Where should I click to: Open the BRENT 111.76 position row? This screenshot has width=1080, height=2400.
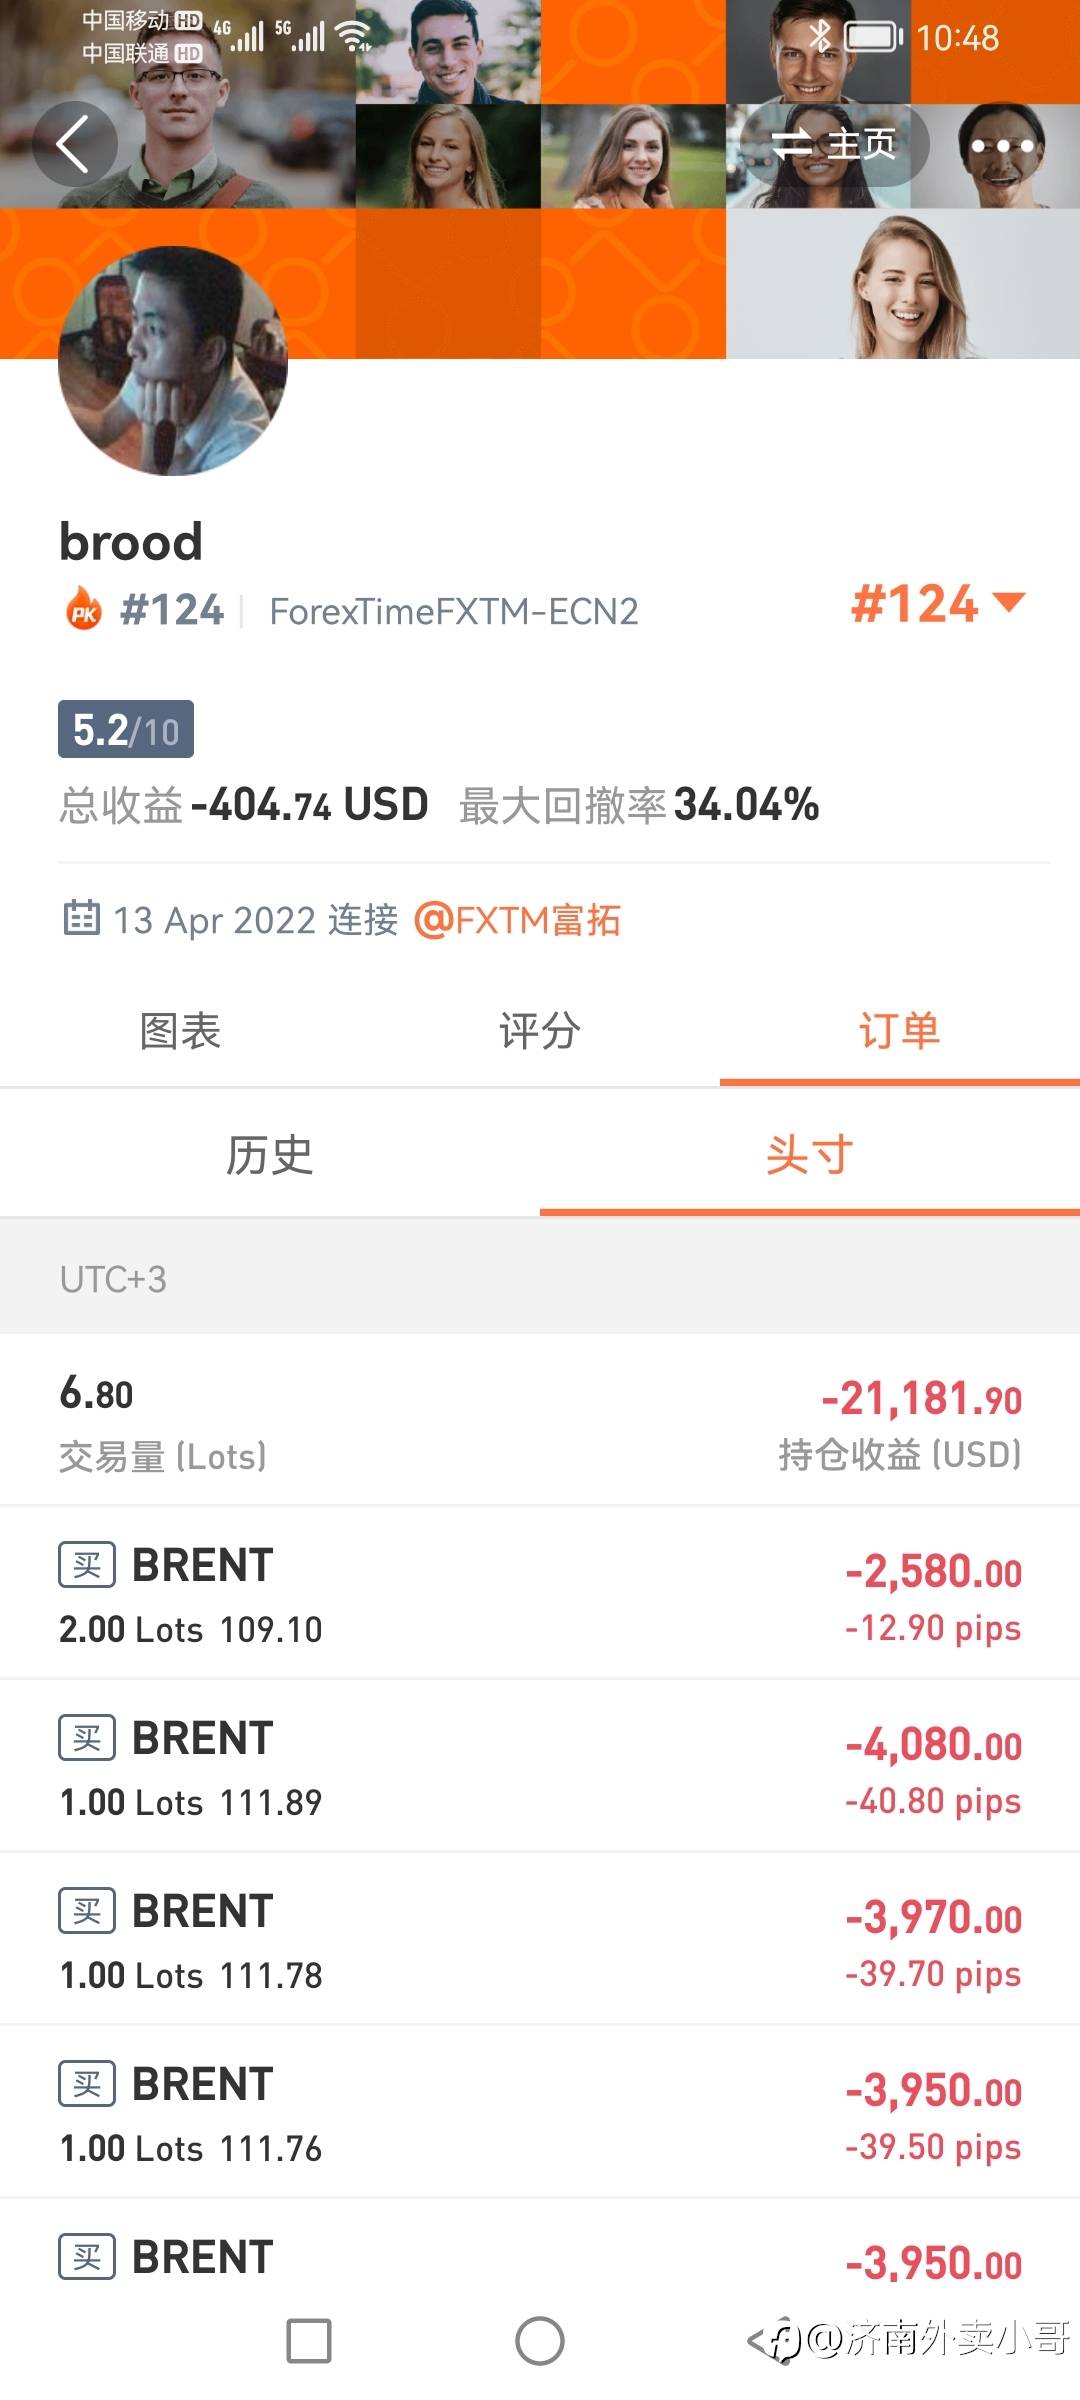tap(540, 2112)
